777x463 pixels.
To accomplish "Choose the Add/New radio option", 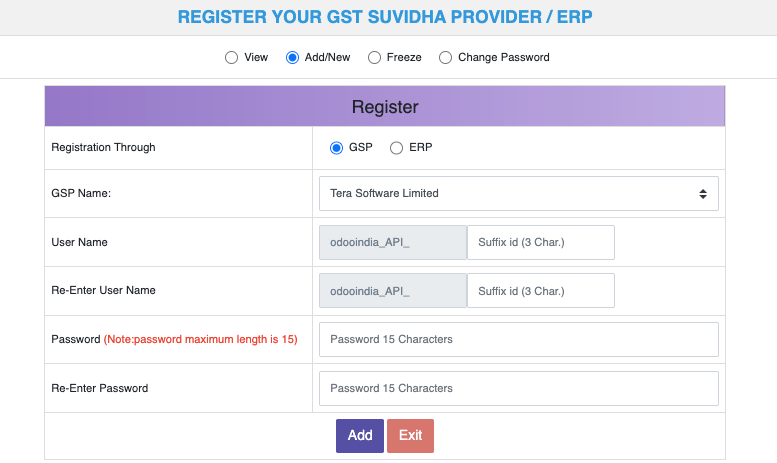I will [x=293, y=58].
